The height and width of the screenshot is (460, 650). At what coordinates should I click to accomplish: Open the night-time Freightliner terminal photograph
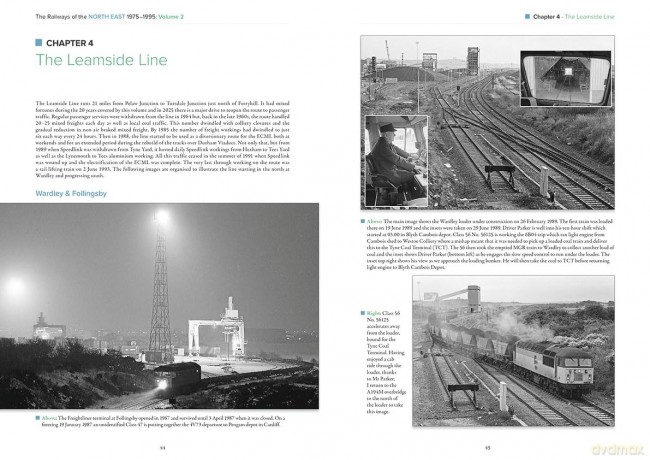pyautogui.click(x=159, y=306)
